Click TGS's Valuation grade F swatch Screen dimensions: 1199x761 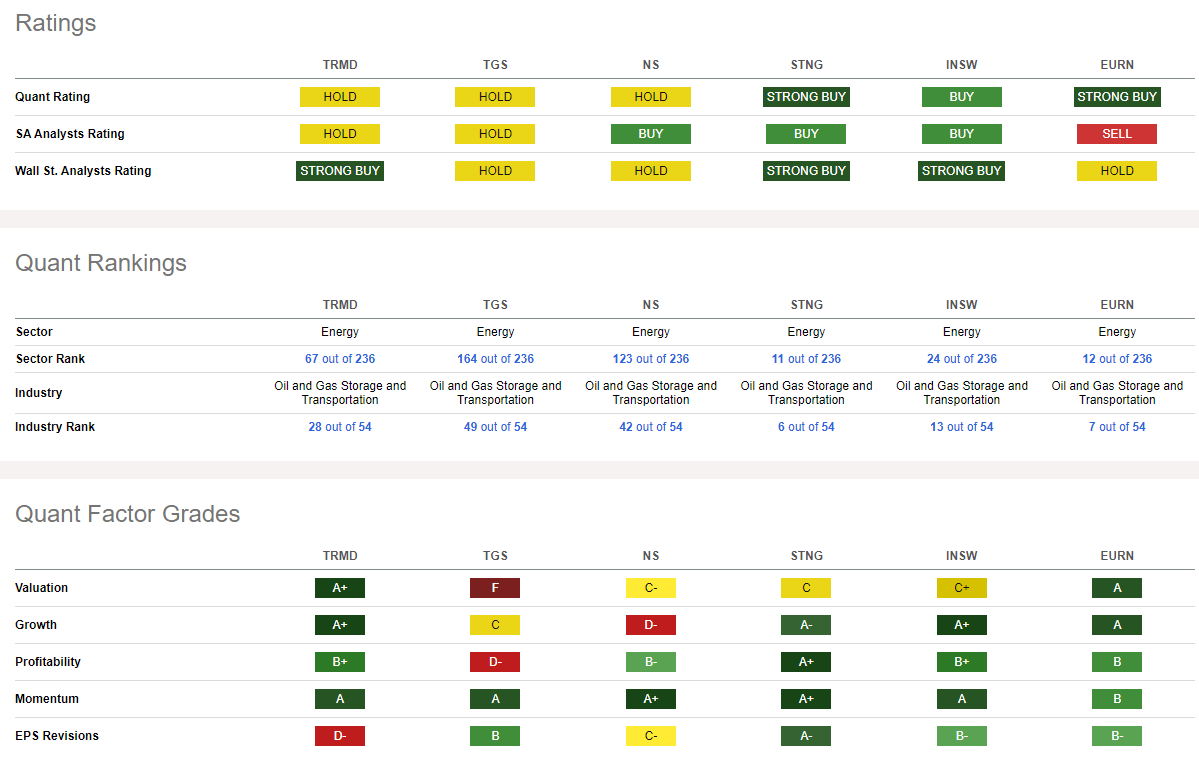click(x=495, y=588)
